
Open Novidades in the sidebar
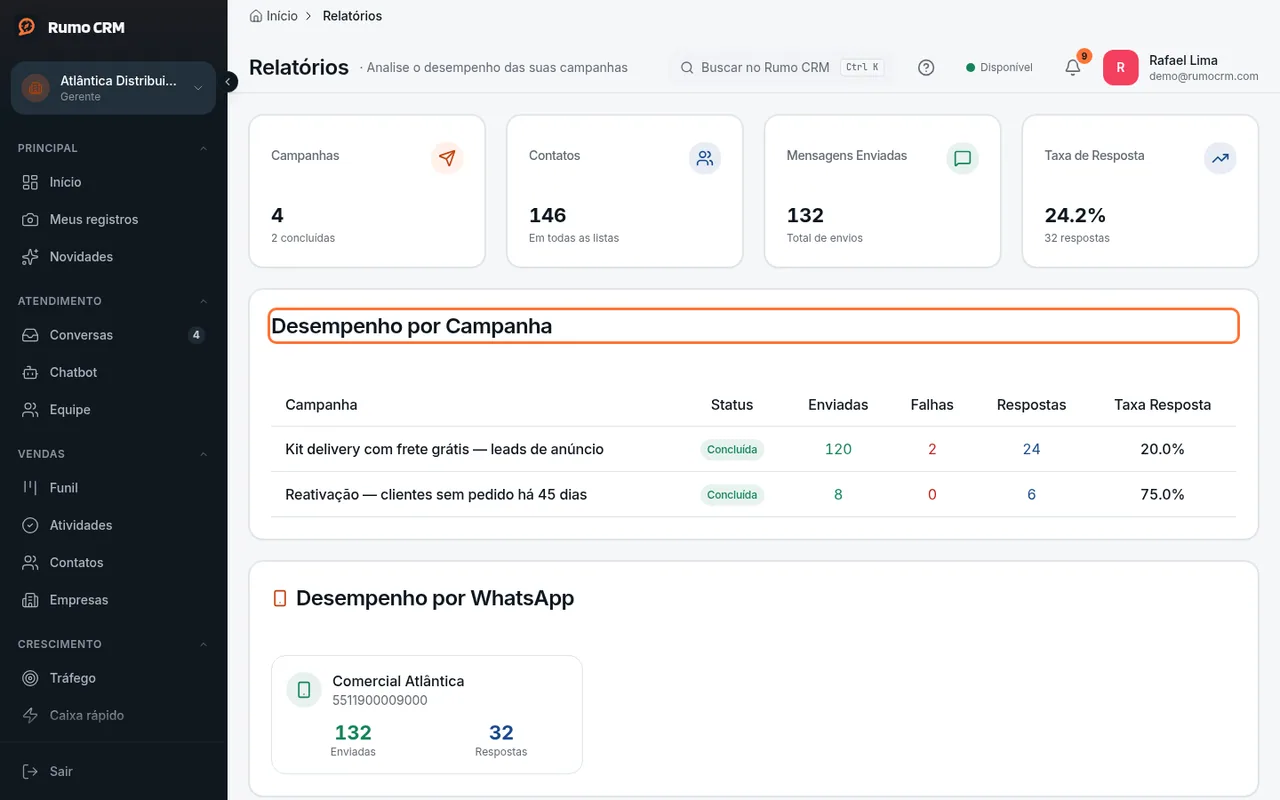point(113,257)
